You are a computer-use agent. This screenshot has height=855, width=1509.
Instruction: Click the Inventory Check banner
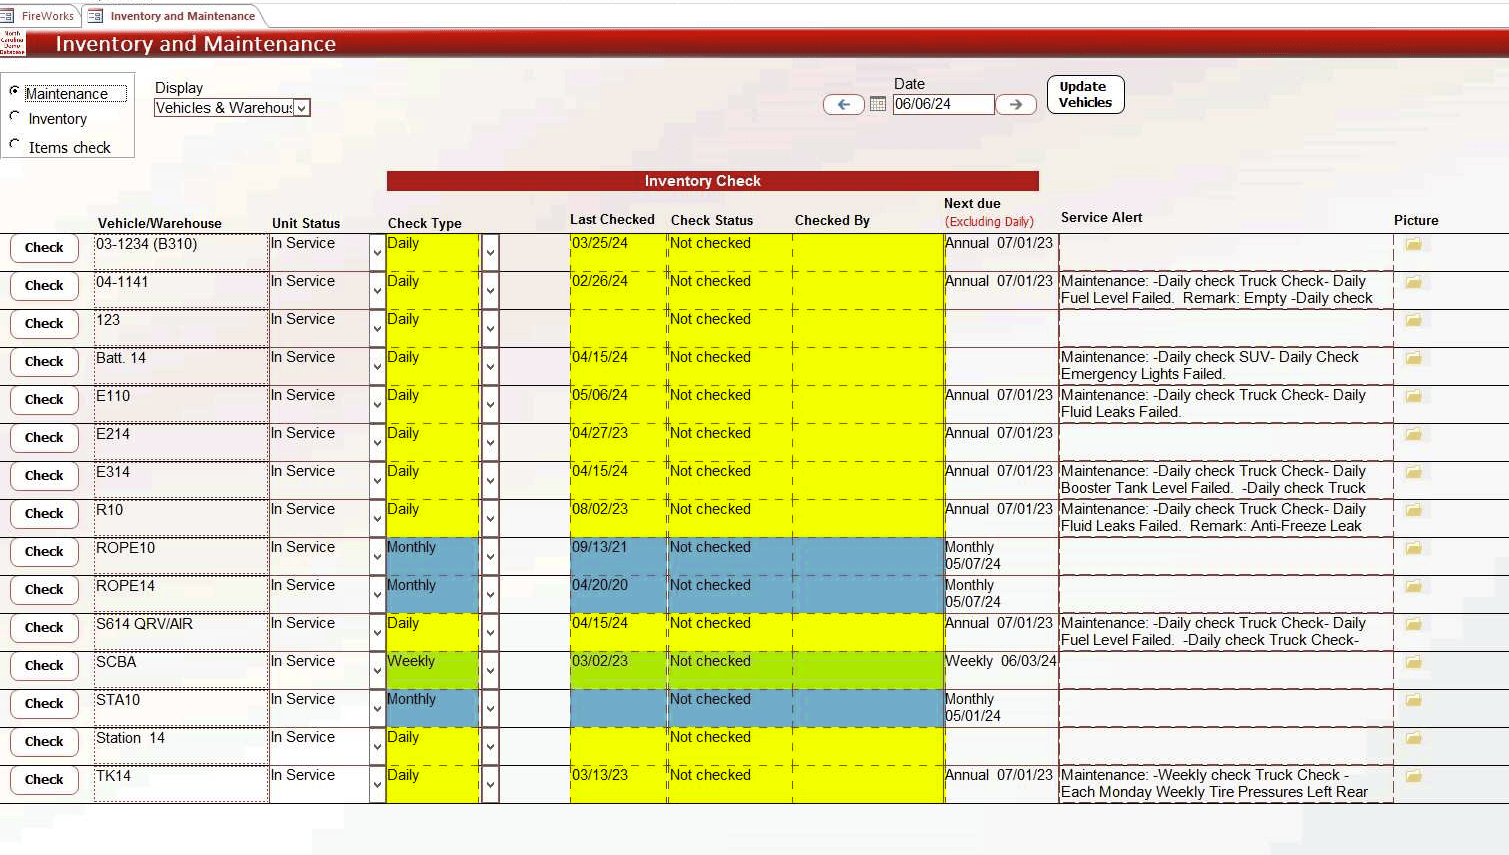(x=712, y=181)
